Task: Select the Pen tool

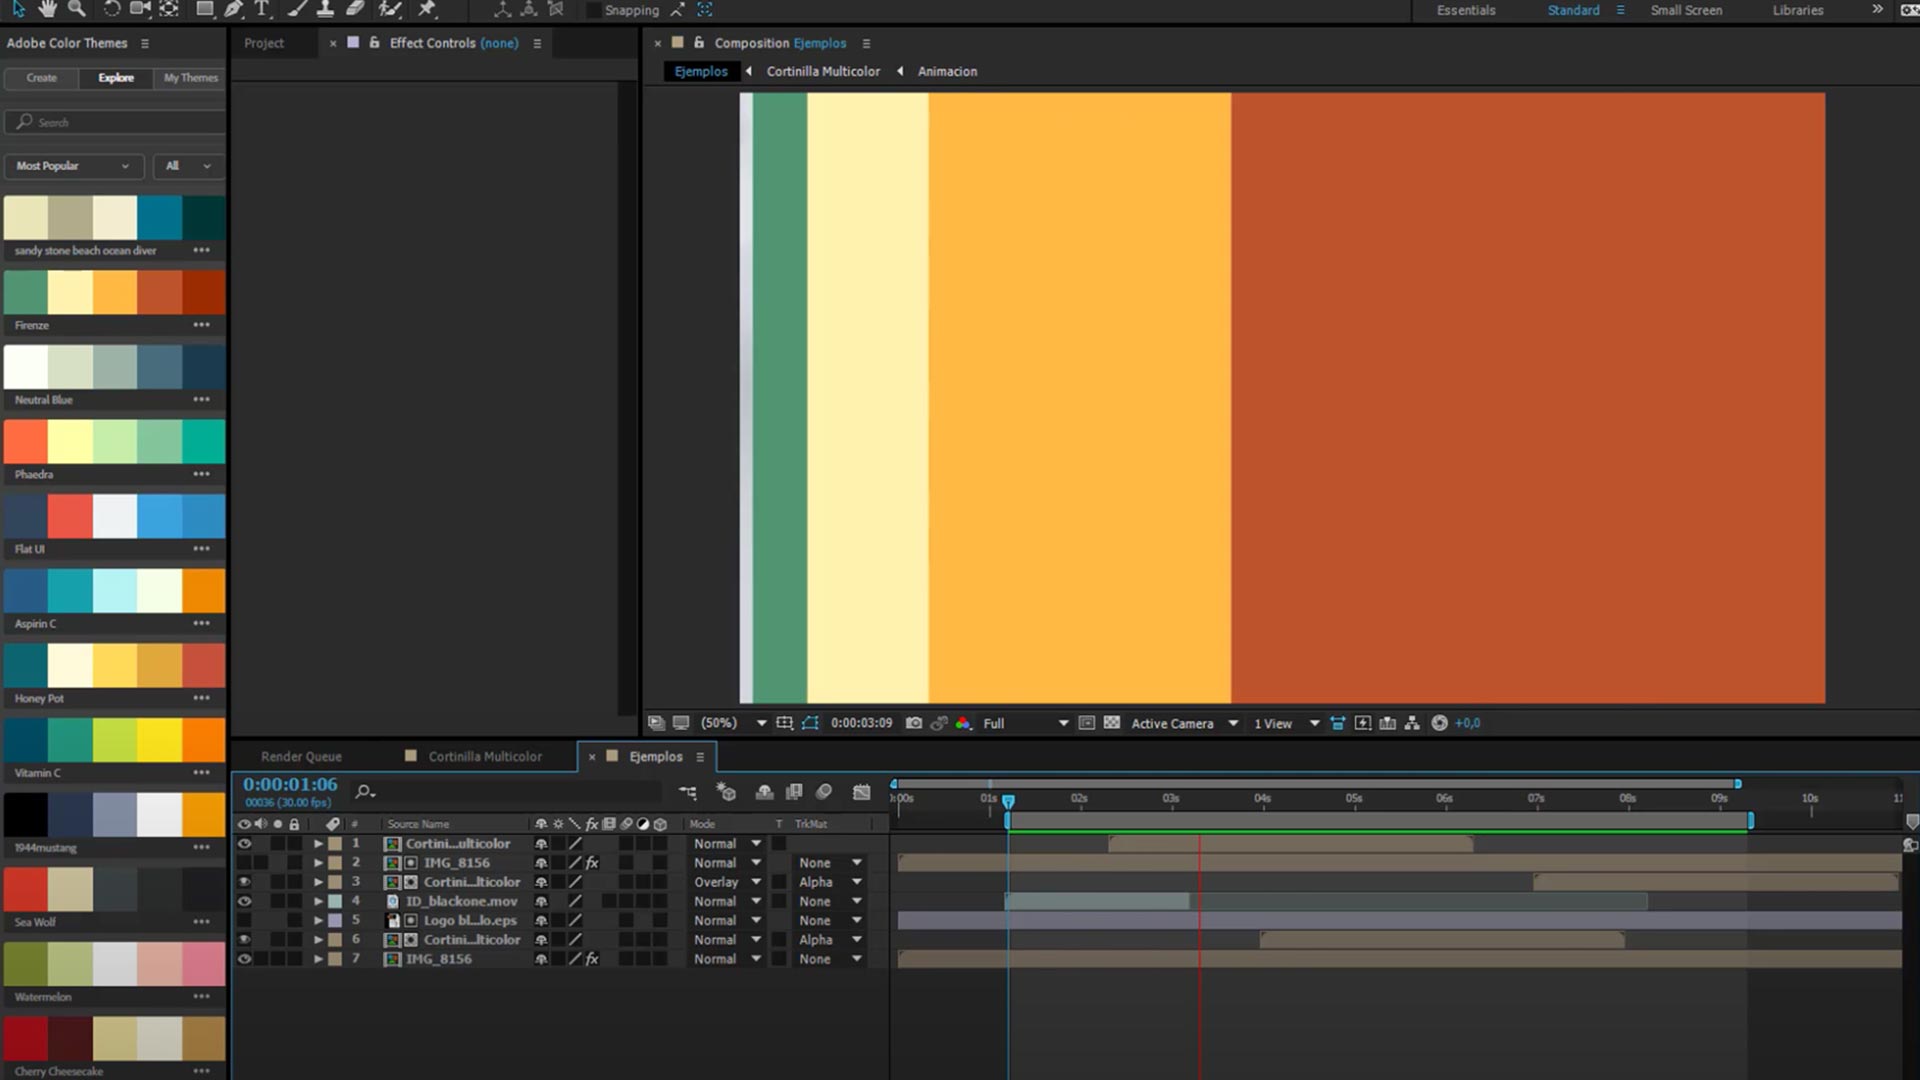Action: 233,9
